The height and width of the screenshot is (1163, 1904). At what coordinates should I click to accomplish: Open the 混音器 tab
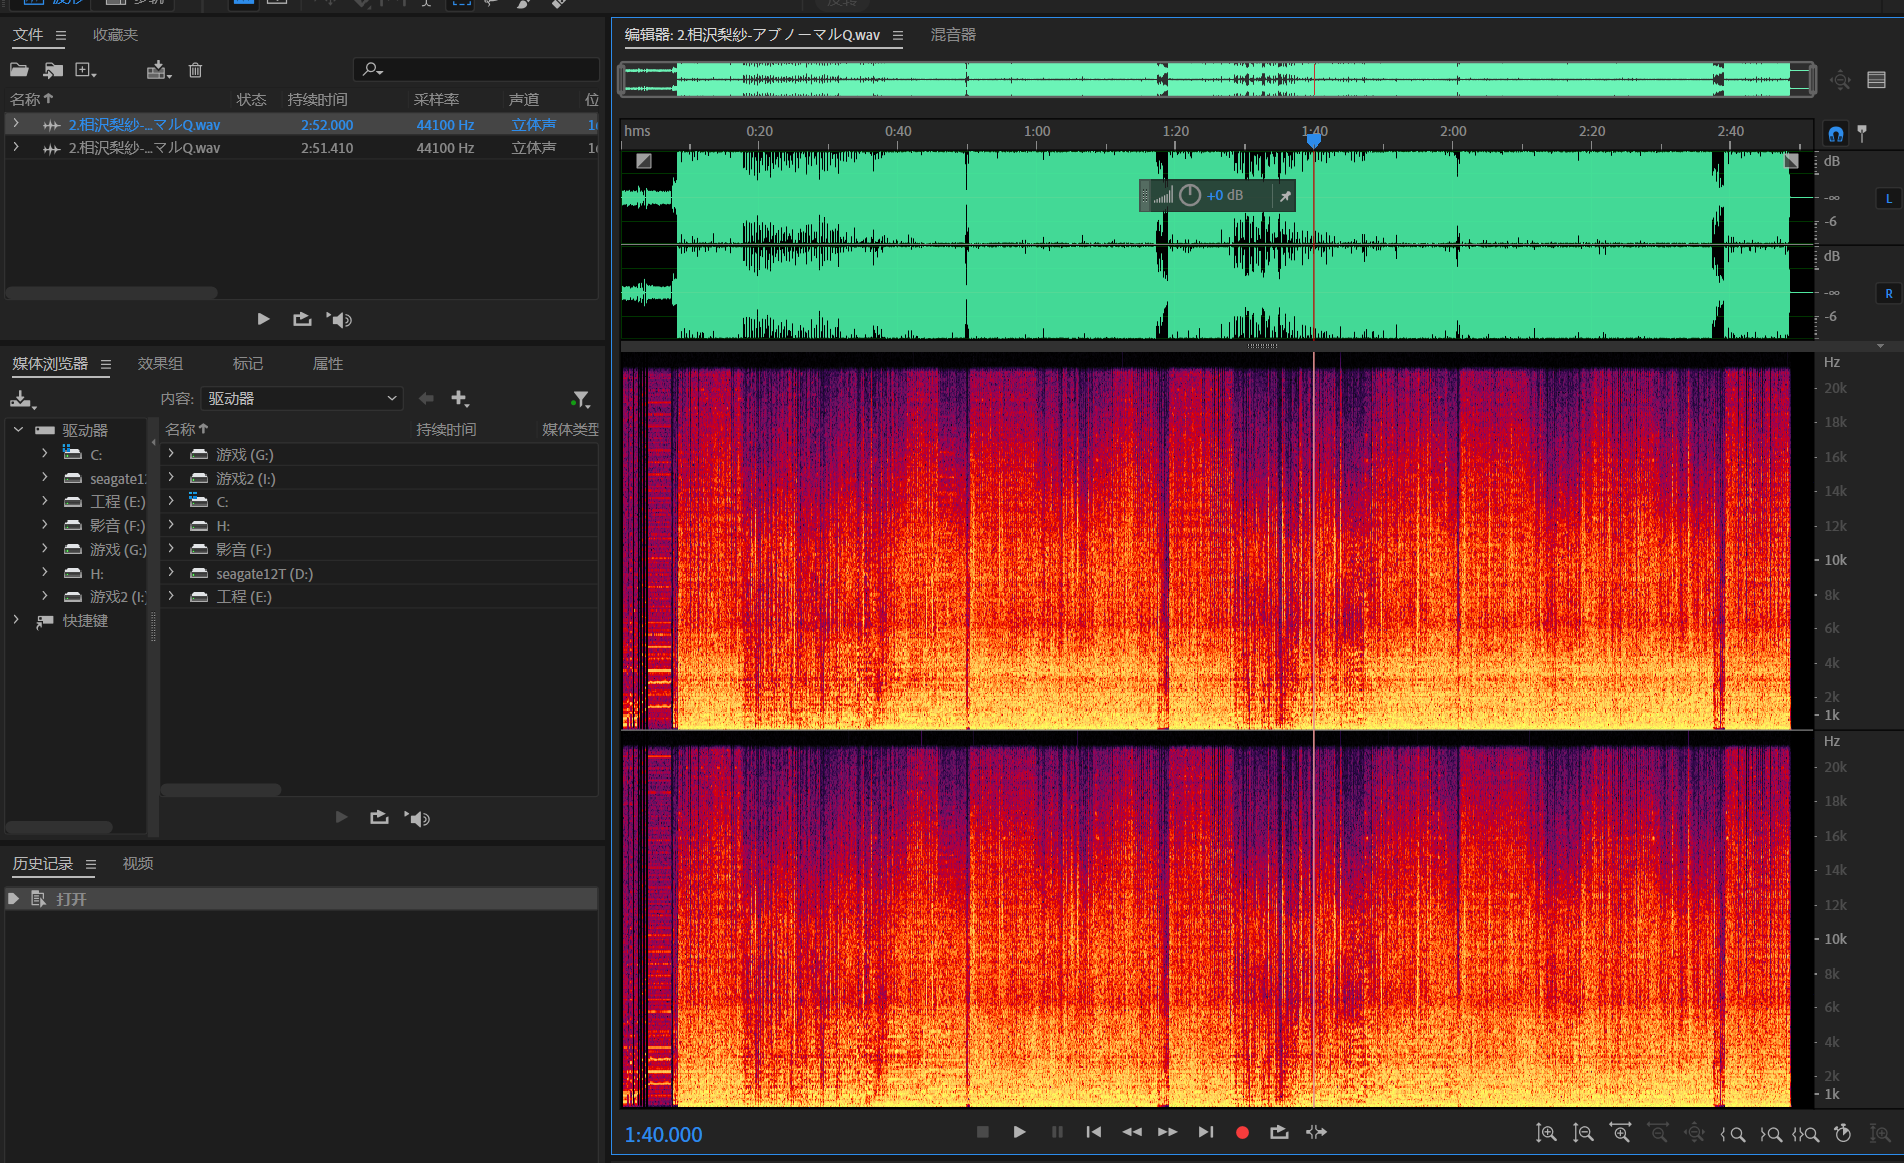click(953, 35)
